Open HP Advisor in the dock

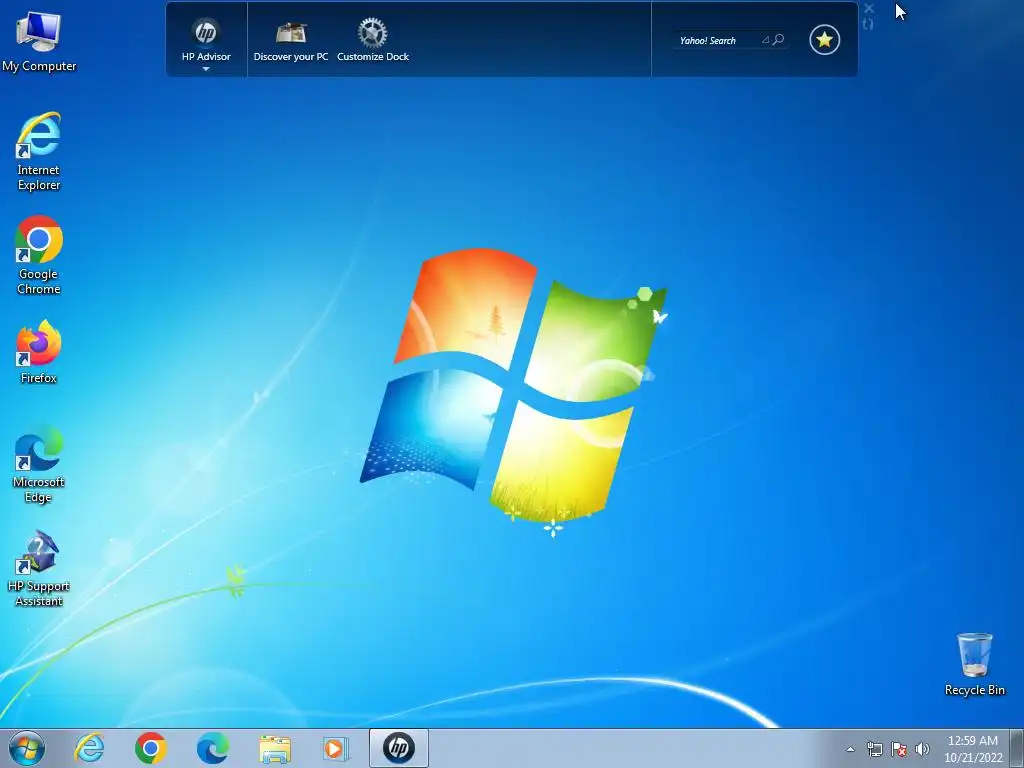coord(206,40)
